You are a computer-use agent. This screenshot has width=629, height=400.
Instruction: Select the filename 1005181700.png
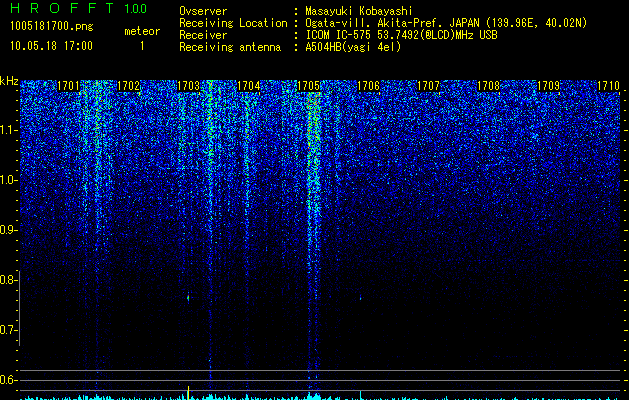(52, 26)
